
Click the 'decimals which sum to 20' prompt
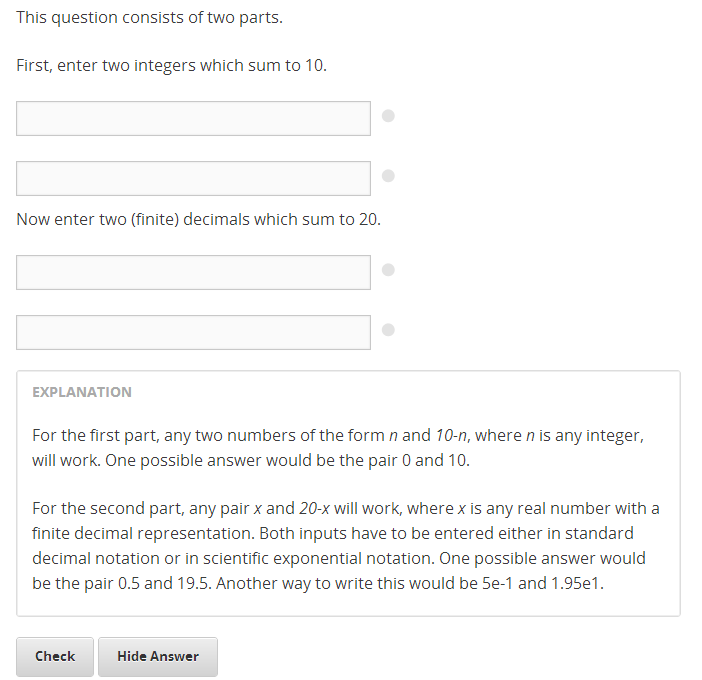tap(198, 219)
